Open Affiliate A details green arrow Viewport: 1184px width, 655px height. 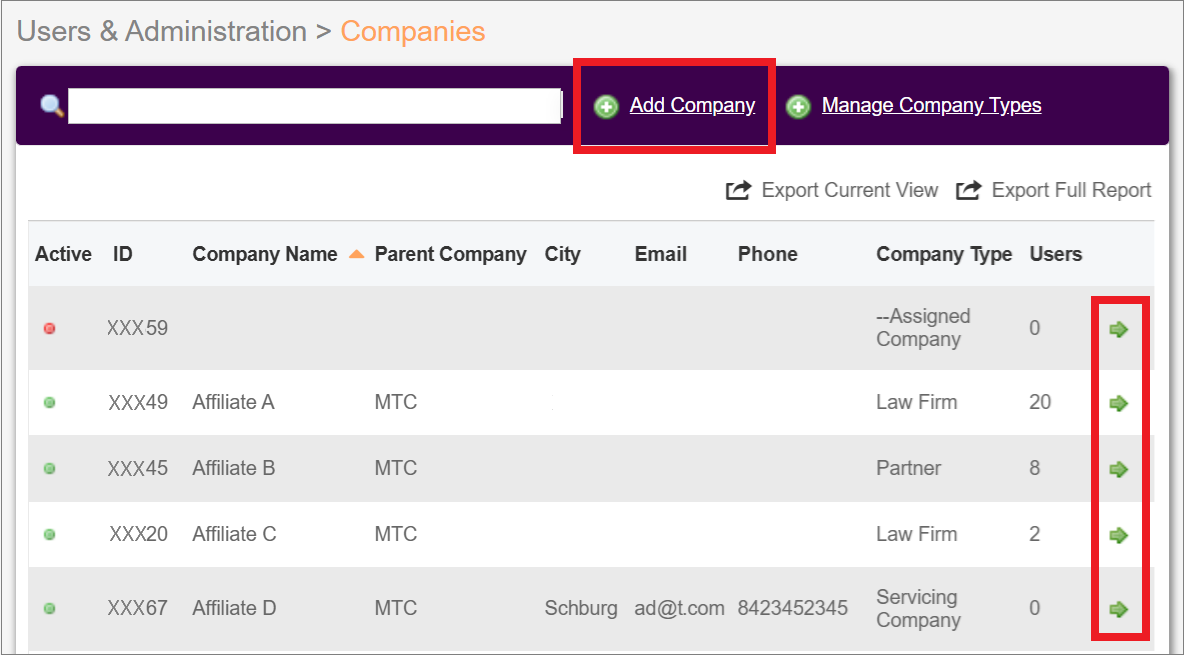click(1118, 403)
